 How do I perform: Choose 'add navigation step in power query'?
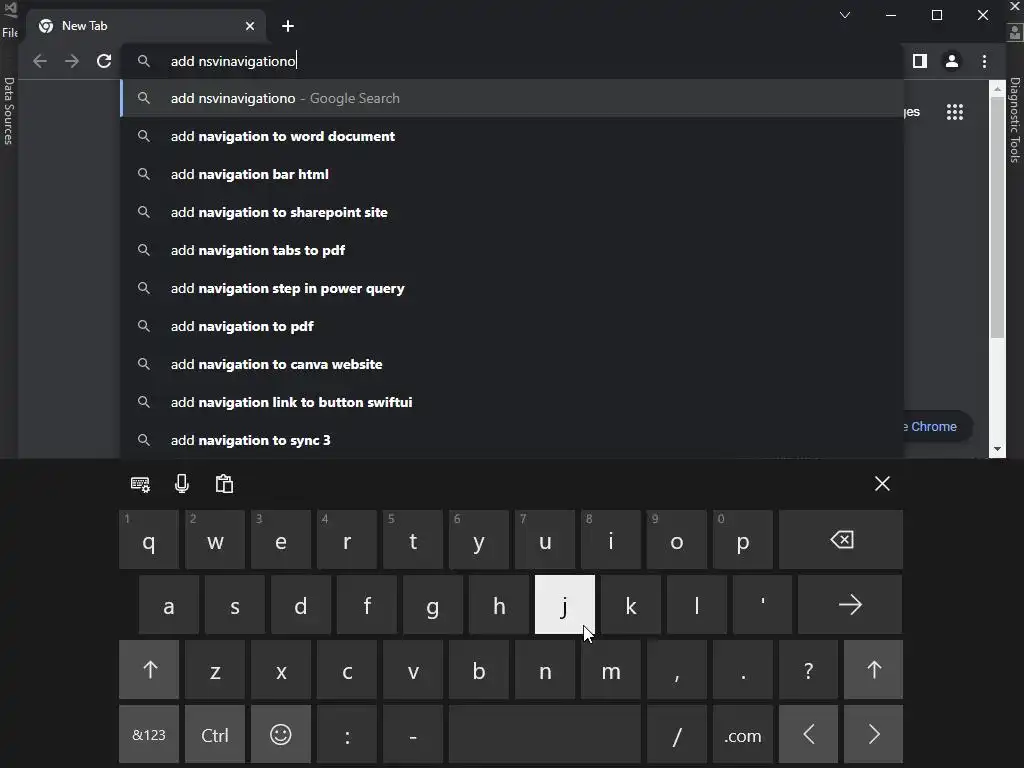[x=513, y=288]
